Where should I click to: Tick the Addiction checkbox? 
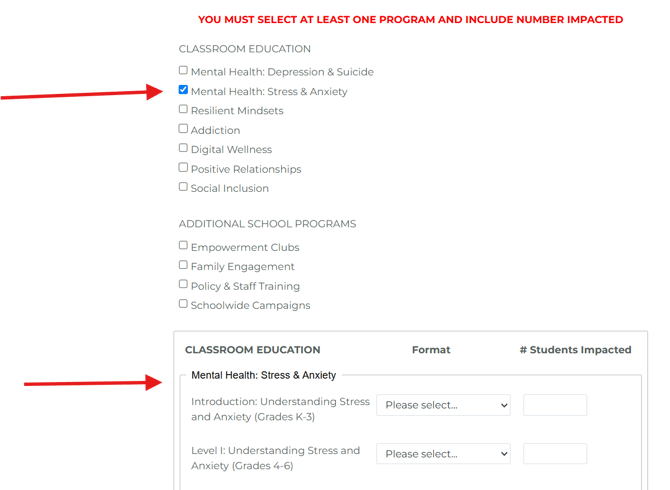(x=183, y=129)
